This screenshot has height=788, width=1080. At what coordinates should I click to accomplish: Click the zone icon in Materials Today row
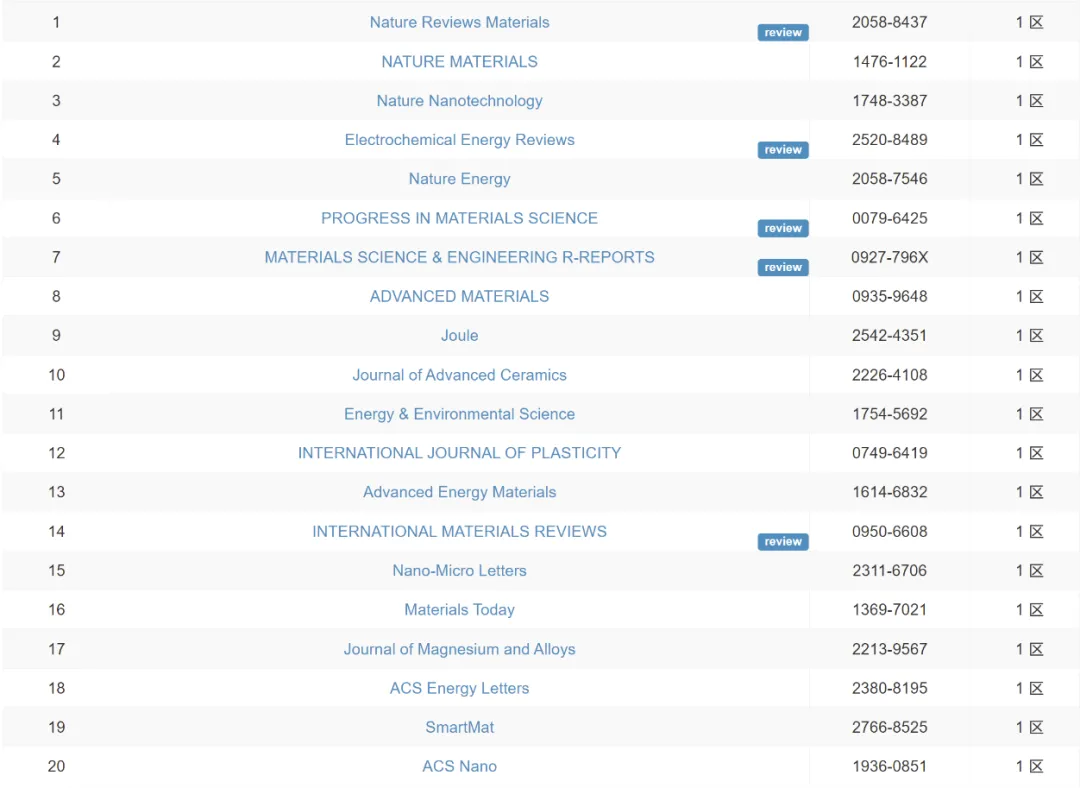click(1037, 610)
